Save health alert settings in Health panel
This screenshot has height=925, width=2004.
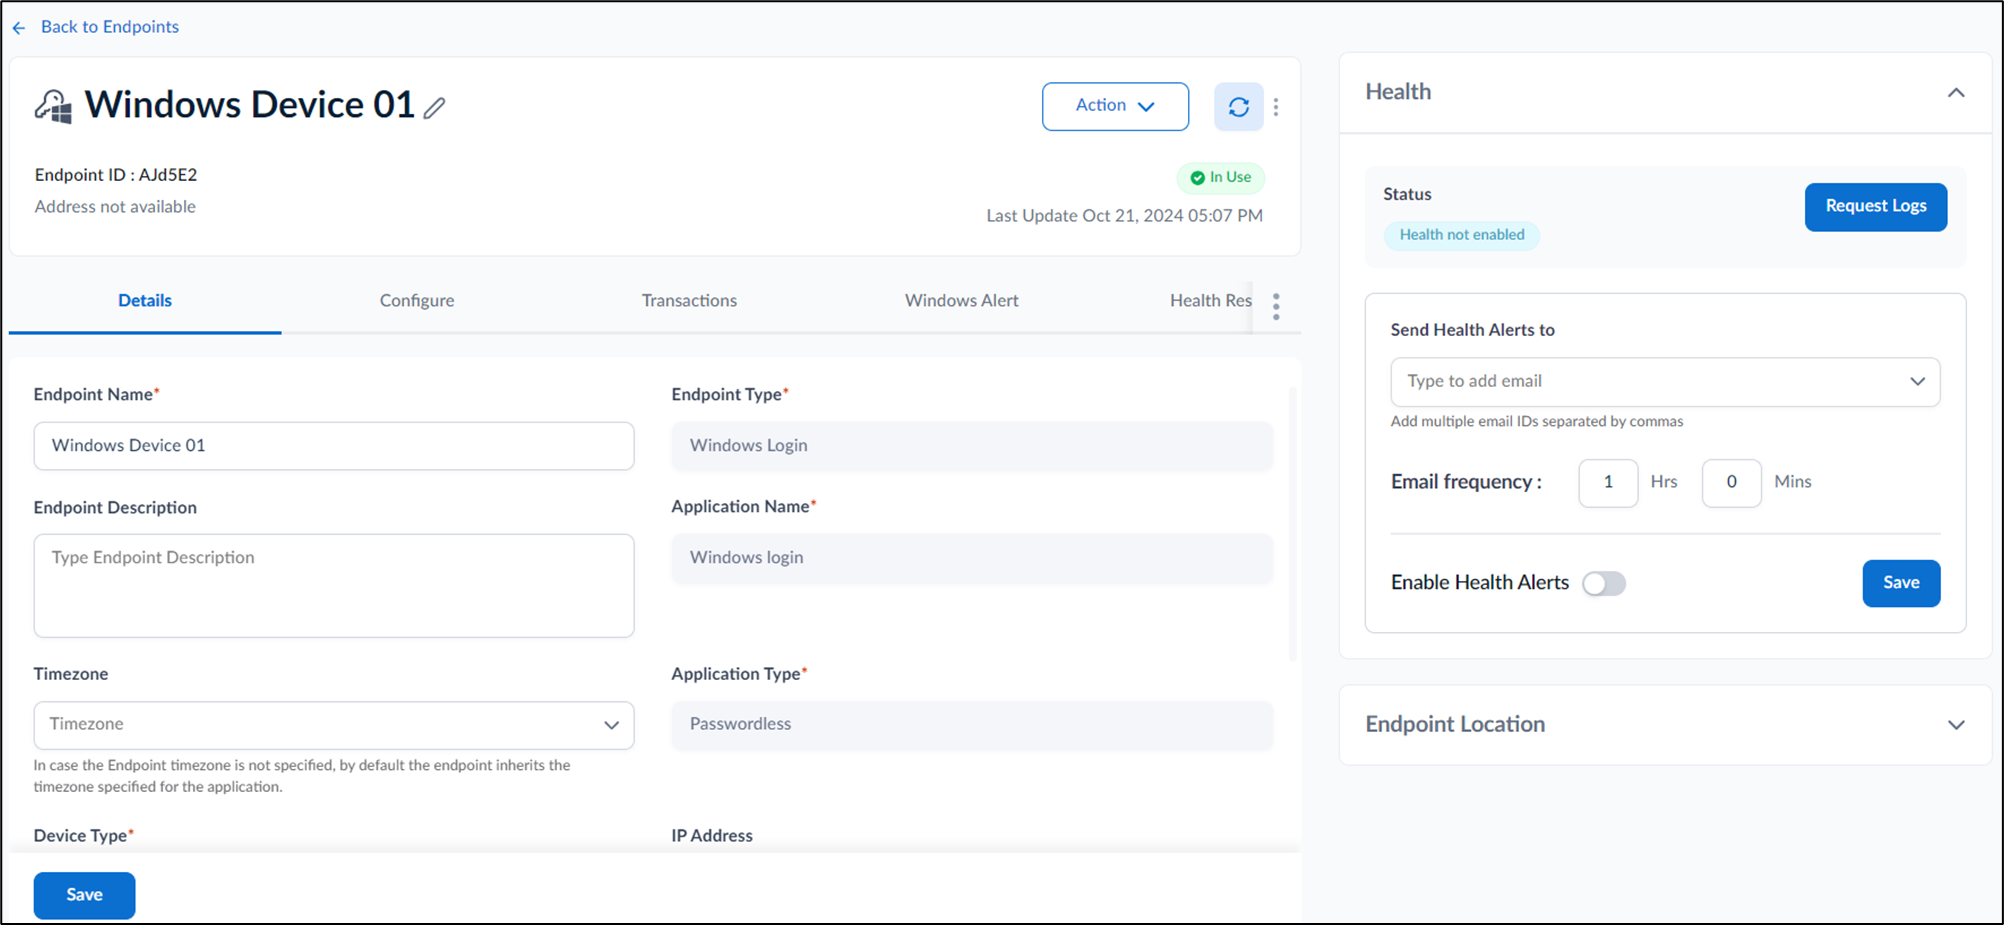1901,583
